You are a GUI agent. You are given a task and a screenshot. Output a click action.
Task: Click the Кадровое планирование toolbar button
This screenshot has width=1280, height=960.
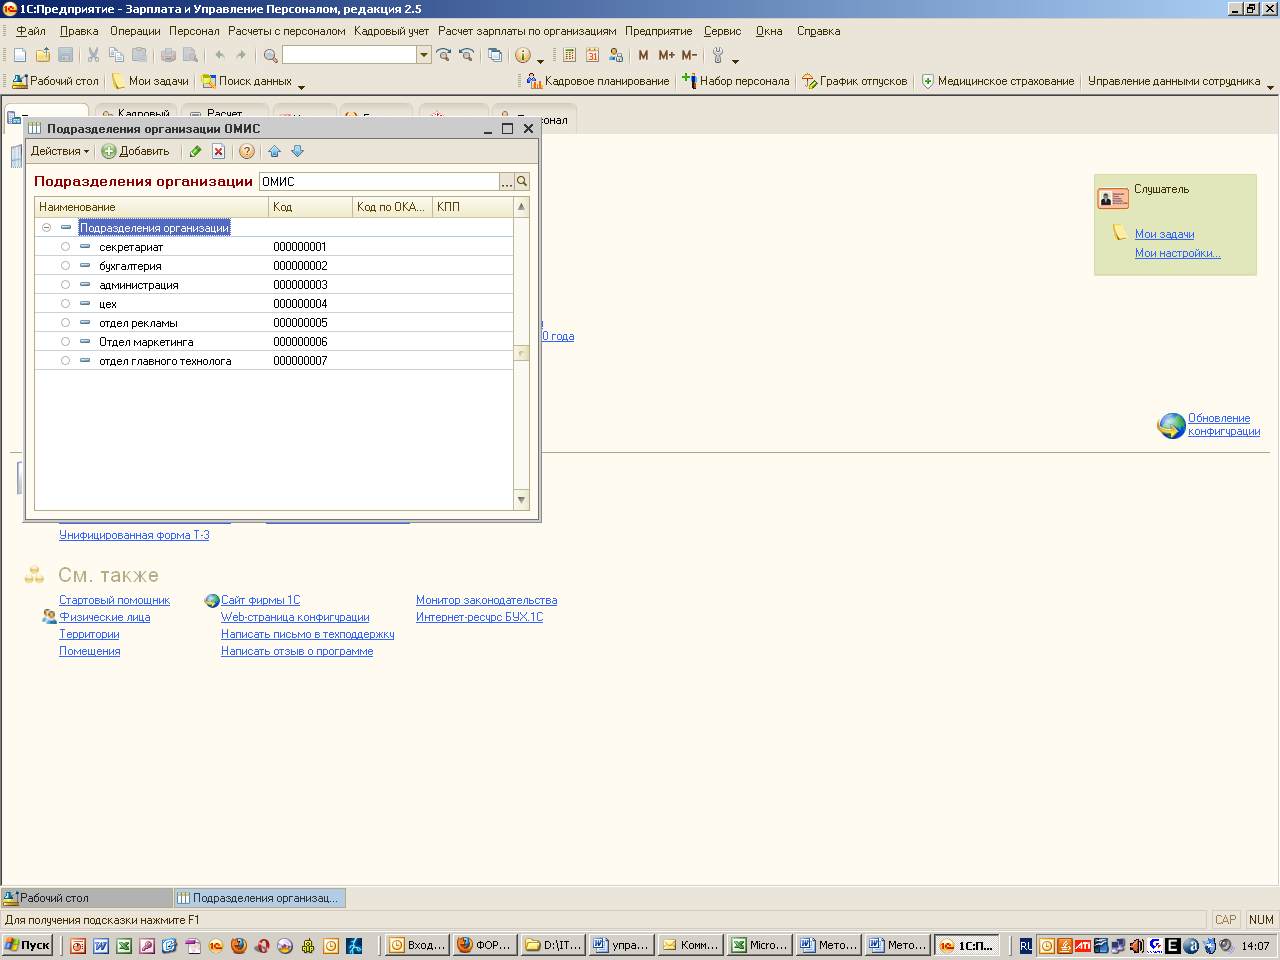[598, 81]
